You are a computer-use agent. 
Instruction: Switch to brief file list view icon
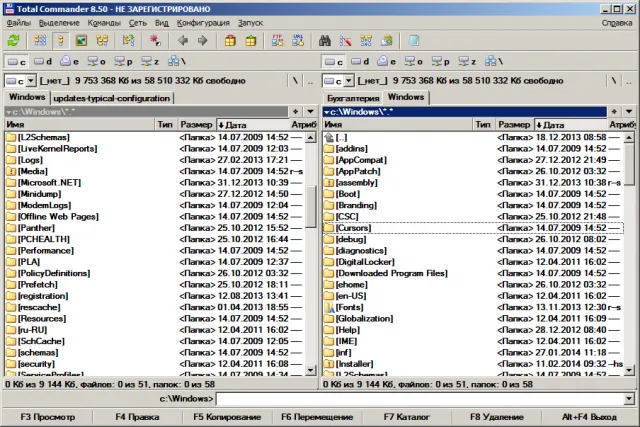pyautogui.click(x=40, y=40)
